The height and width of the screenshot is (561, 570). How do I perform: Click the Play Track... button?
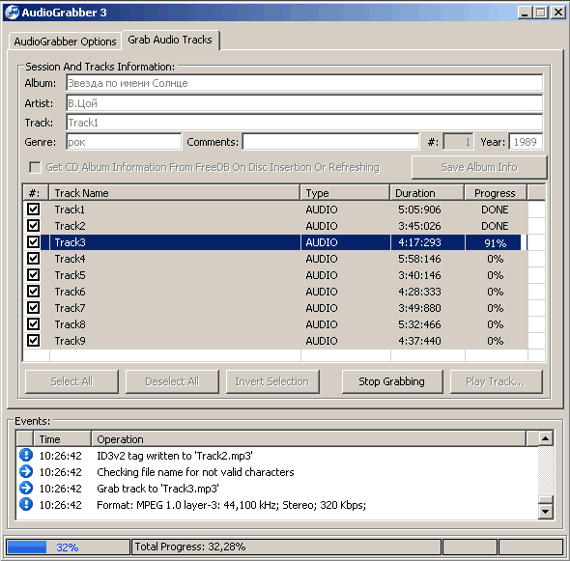click(496, 381)
